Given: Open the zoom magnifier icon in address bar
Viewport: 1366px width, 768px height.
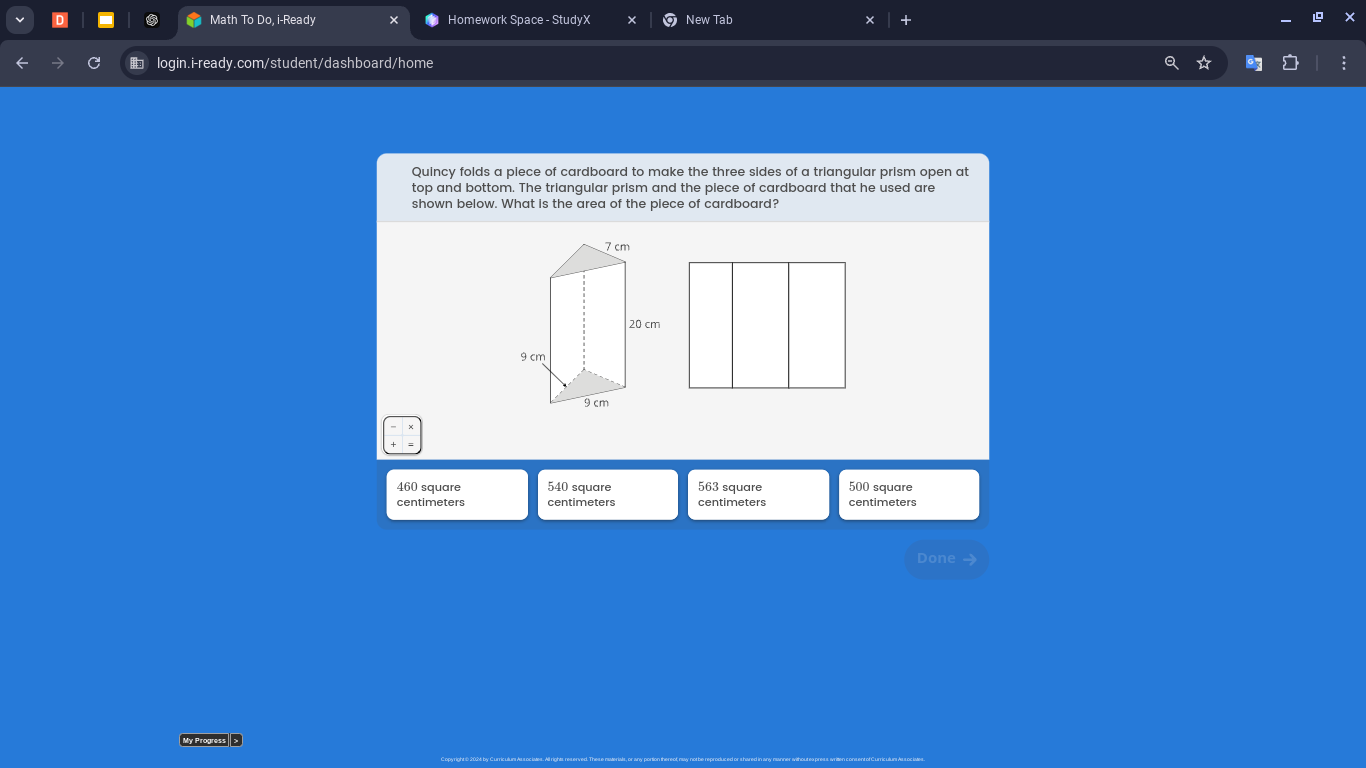Looking at the screenshot, I should pos(1172,63).
